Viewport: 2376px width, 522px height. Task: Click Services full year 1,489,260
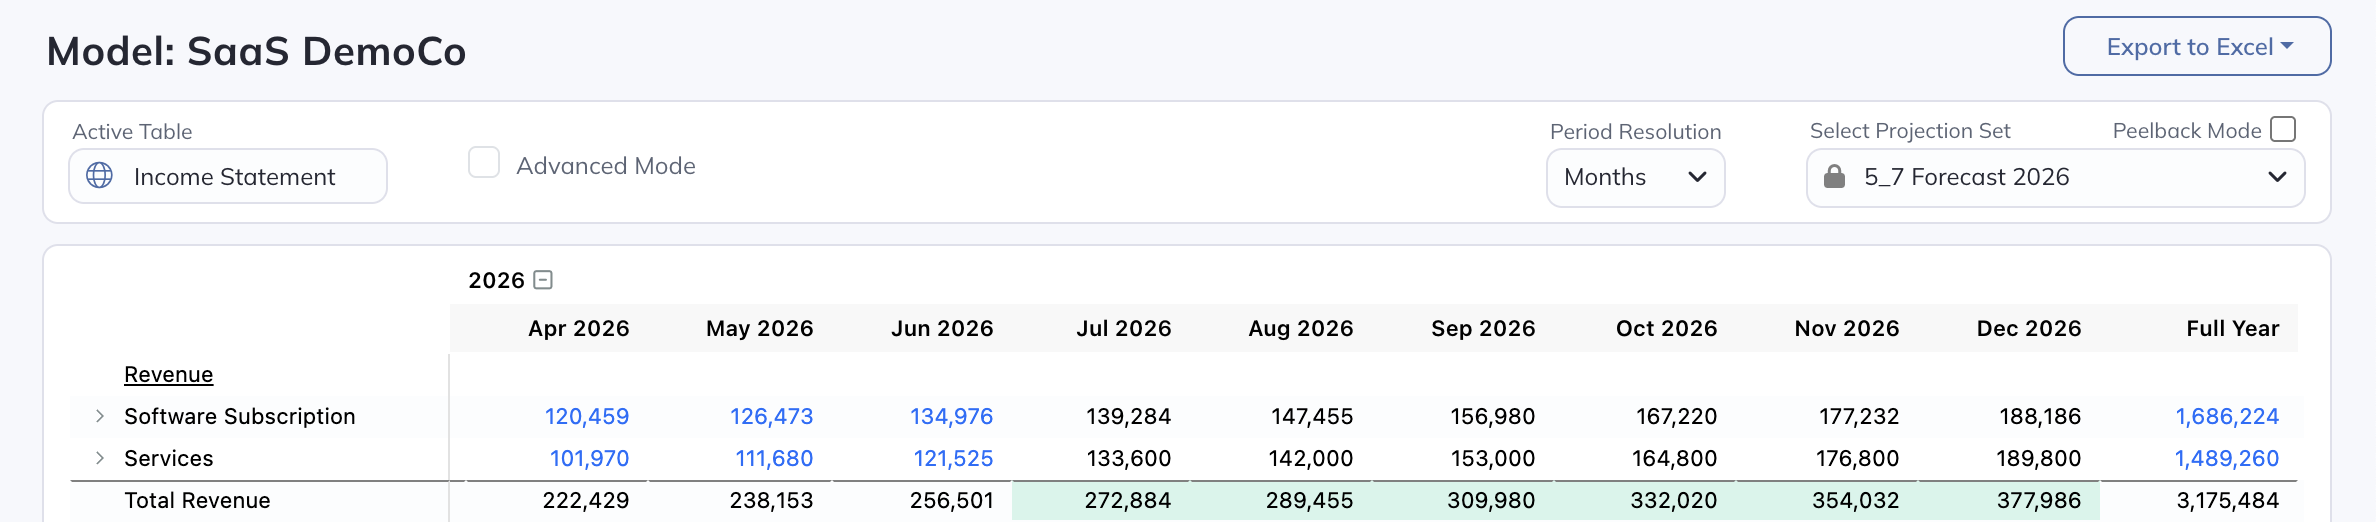point(2227,458)
